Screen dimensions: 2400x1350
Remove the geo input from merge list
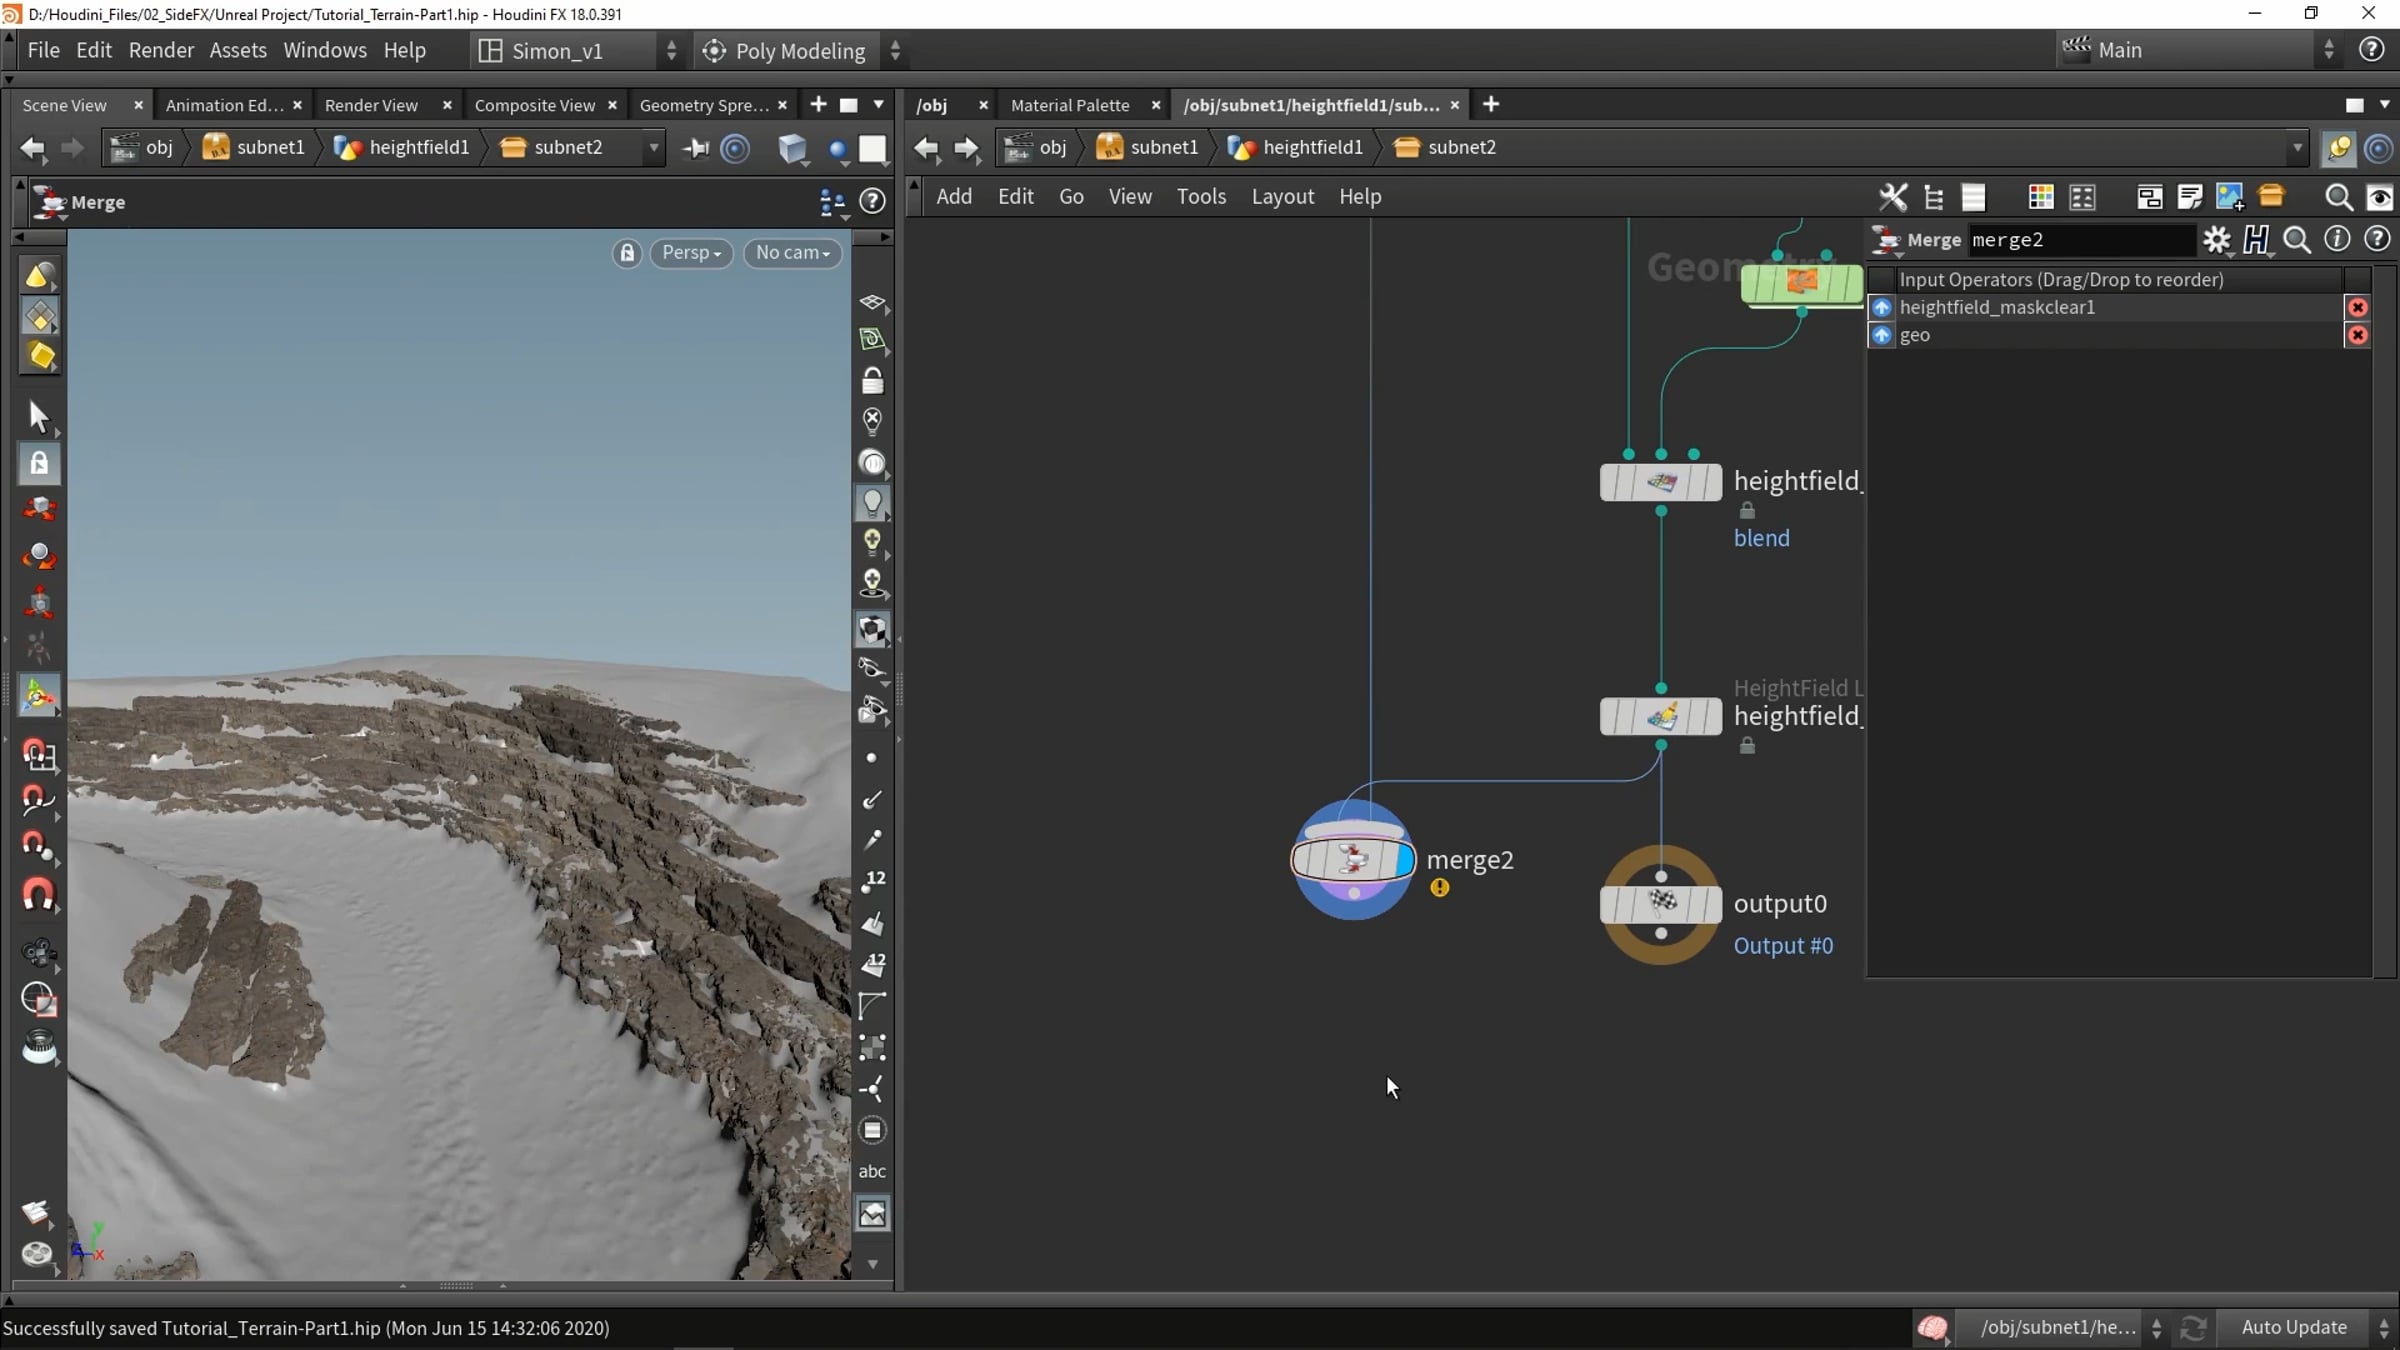click(x=2358, y=335)
